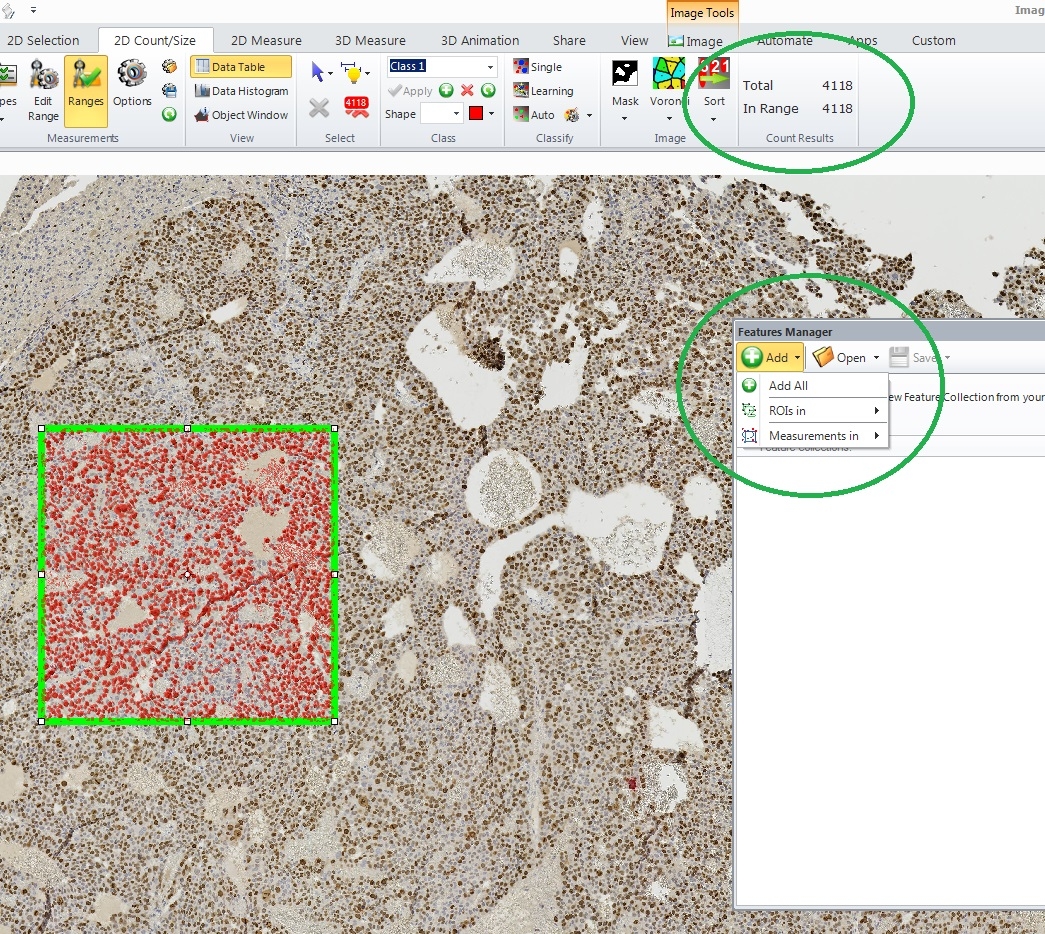
Task: Choose Learning classification
Action: click(x=543, y=91)
